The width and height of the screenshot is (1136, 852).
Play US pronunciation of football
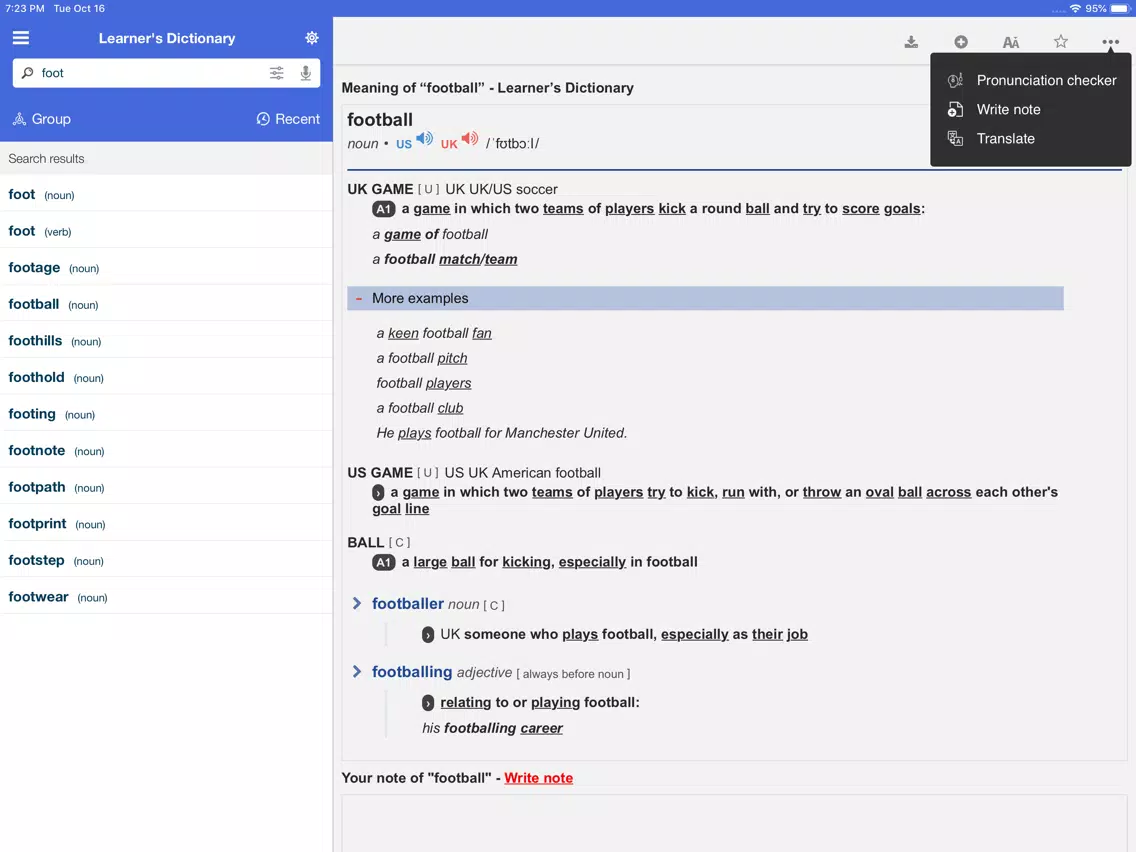(x=425, y=138)
